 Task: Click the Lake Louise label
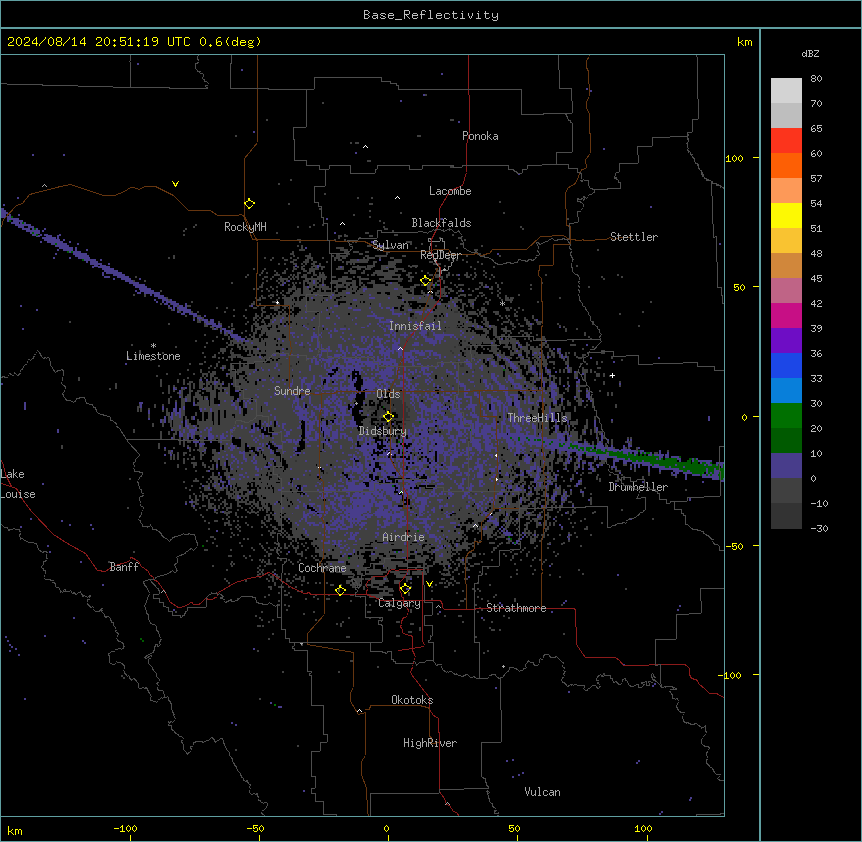pos(18,484)
